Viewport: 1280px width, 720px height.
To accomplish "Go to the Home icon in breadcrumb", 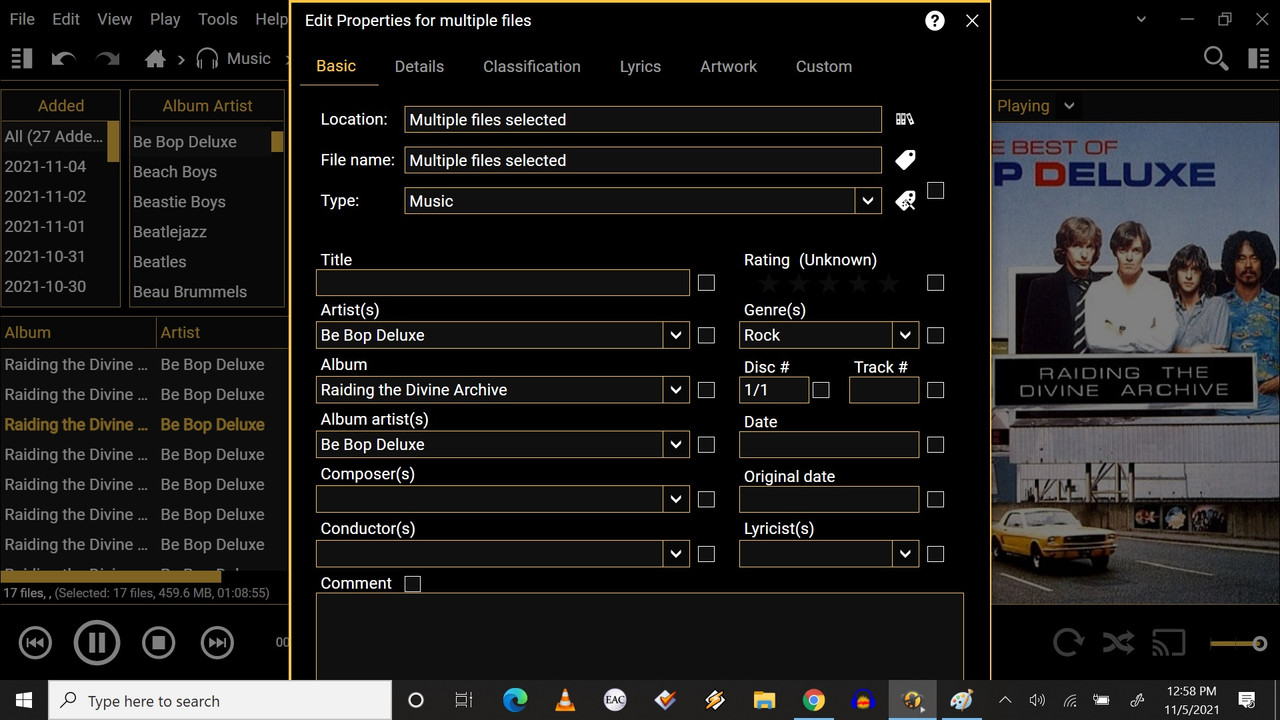I will [155, 59].
